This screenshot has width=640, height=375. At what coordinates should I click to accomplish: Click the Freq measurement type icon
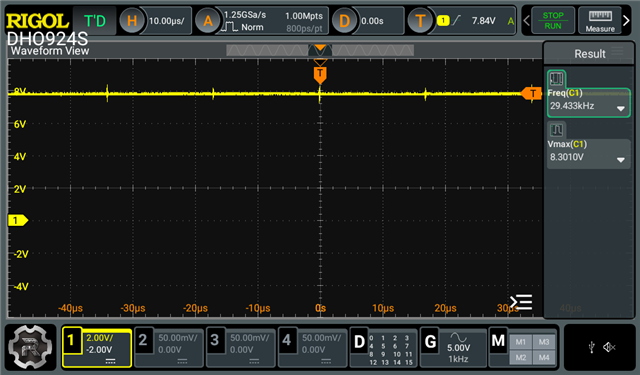(x=556, y=78)
